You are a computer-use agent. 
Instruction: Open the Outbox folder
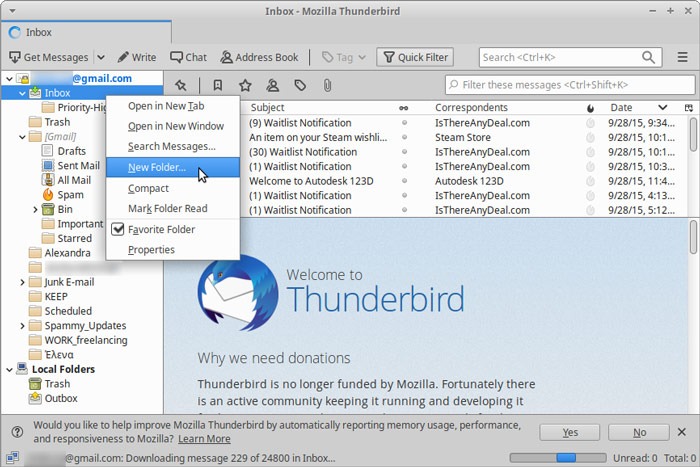click(61, 398)
